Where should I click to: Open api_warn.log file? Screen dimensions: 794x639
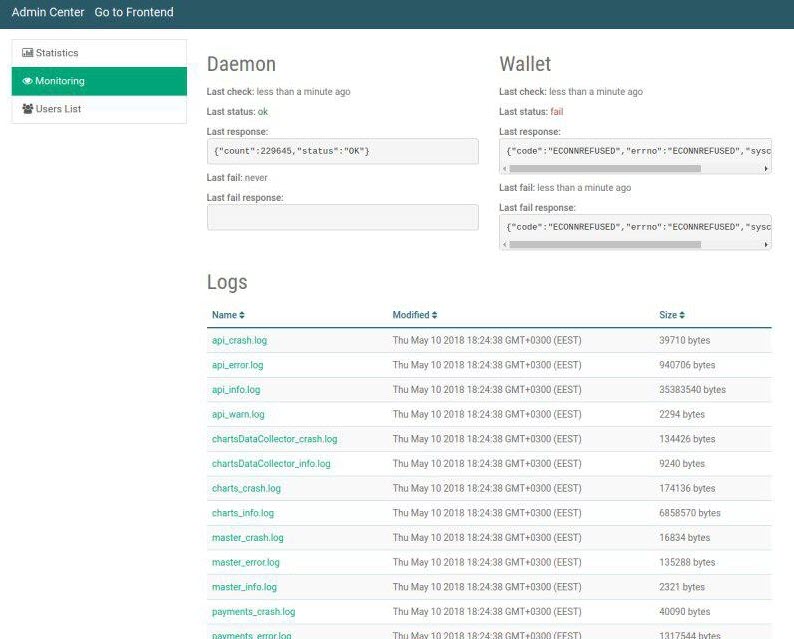[x=238, y=414]
